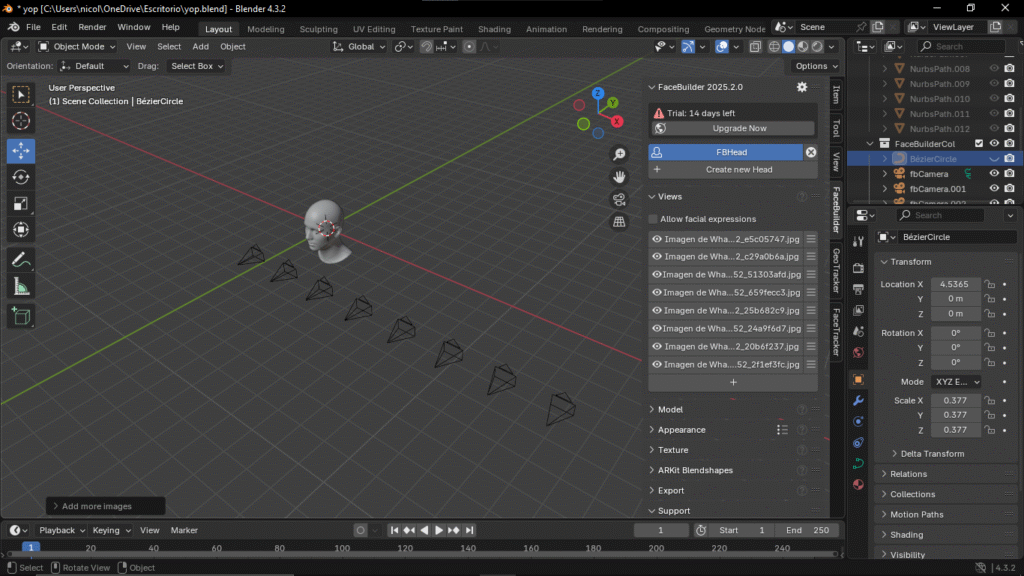Image resolution: width=1024 pixels, height=576 pixels.
Task: Select the Annotate pencil tool
Action: pyautogui.click(x=21, y=260)
